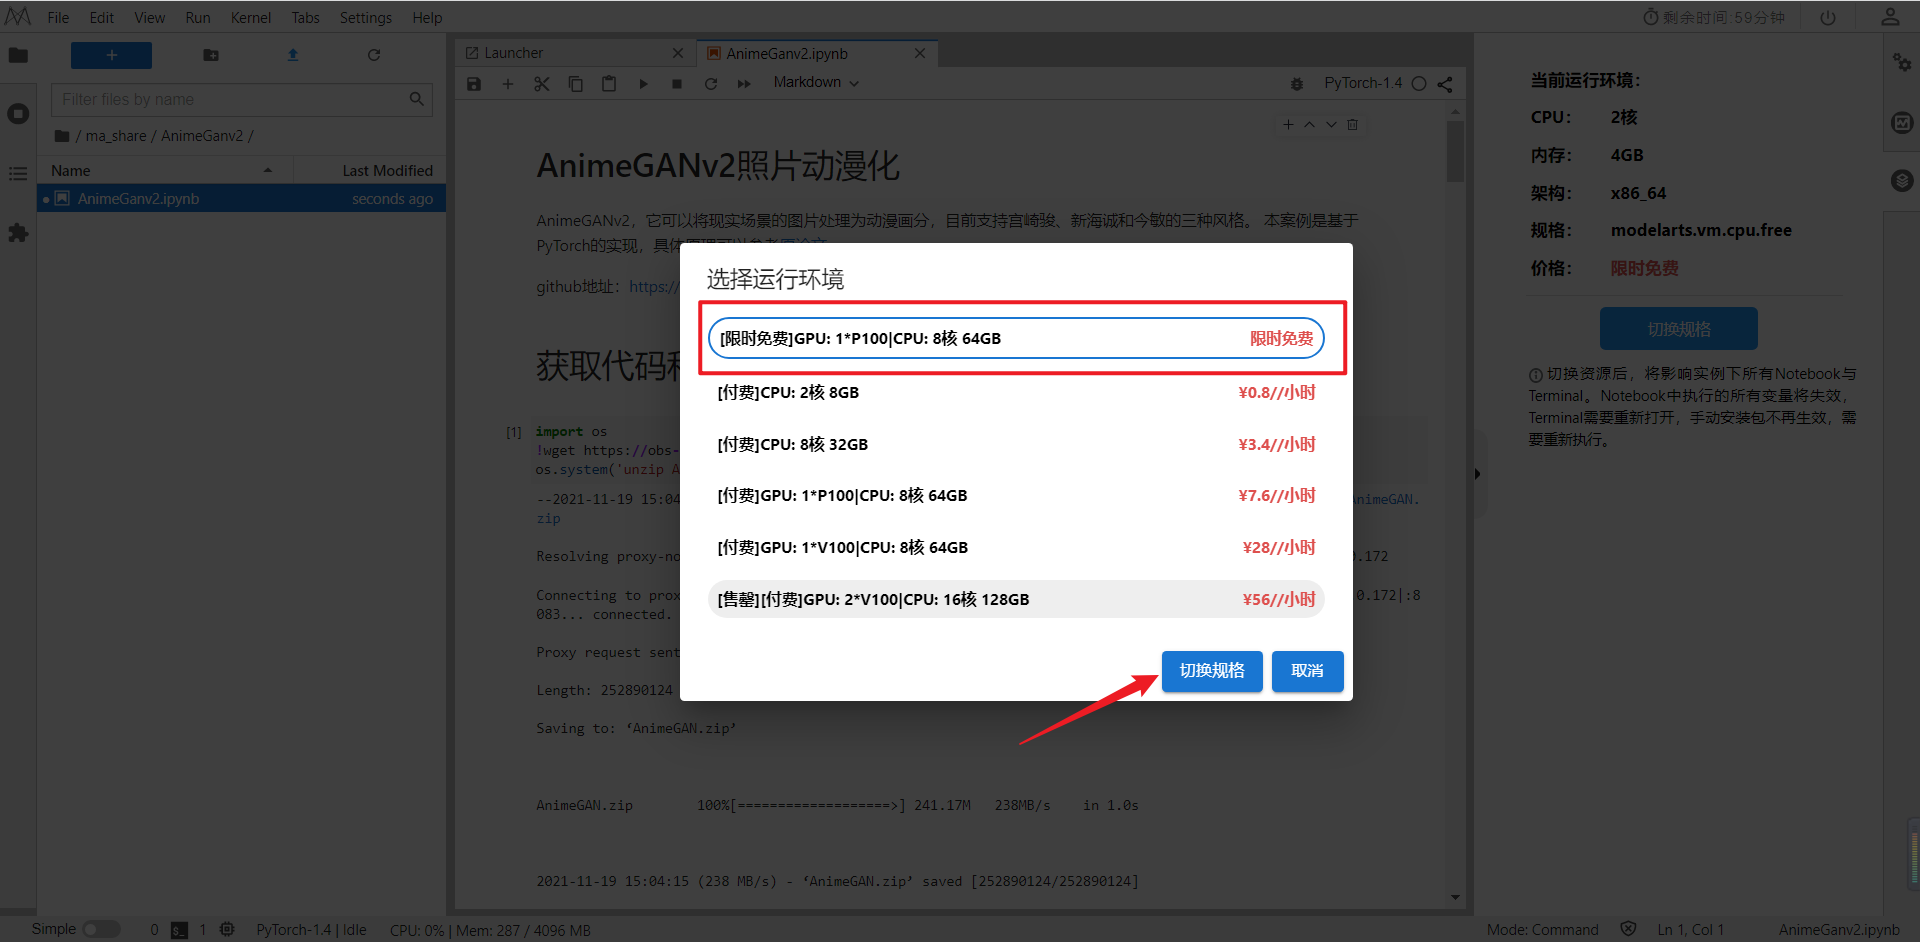Open the Kernel menu

[250, 18]
